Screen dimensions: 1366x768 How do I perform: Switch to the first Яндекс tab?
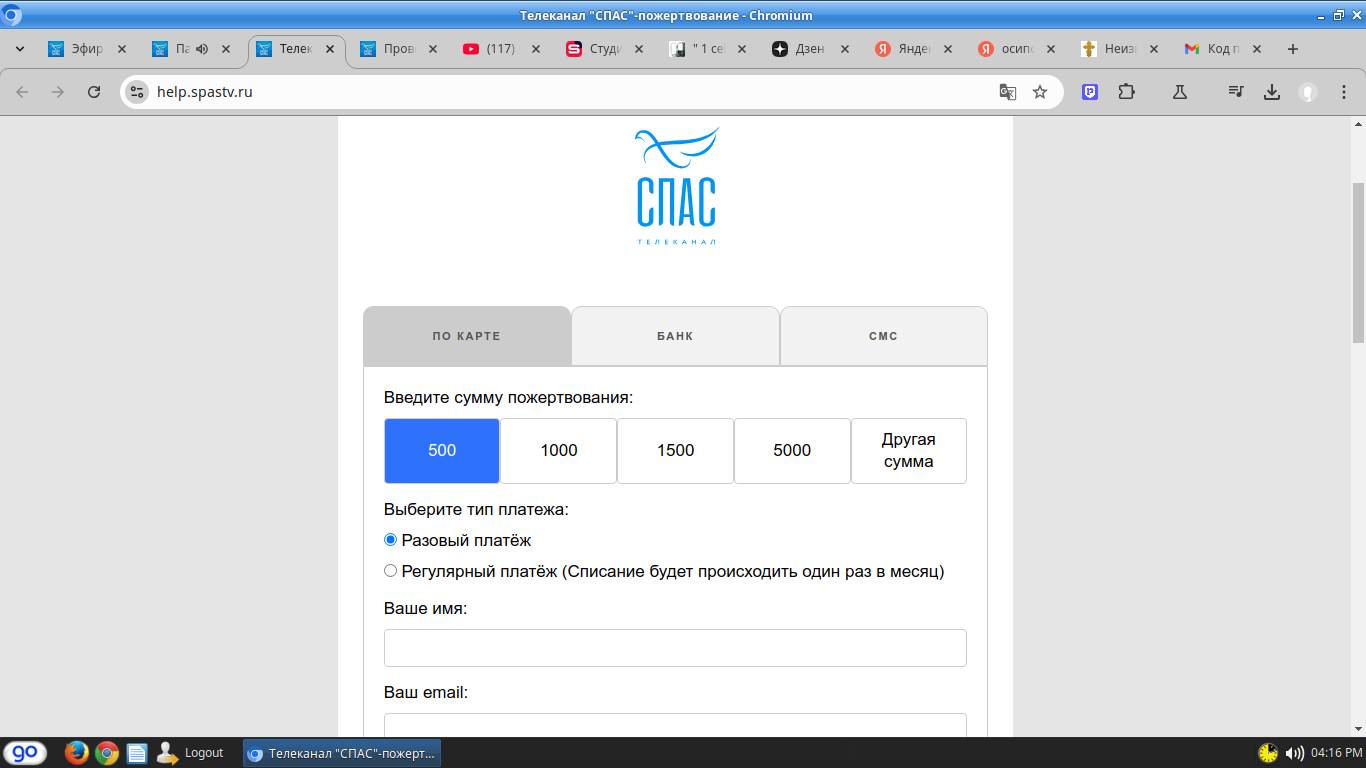pos(913,49)
